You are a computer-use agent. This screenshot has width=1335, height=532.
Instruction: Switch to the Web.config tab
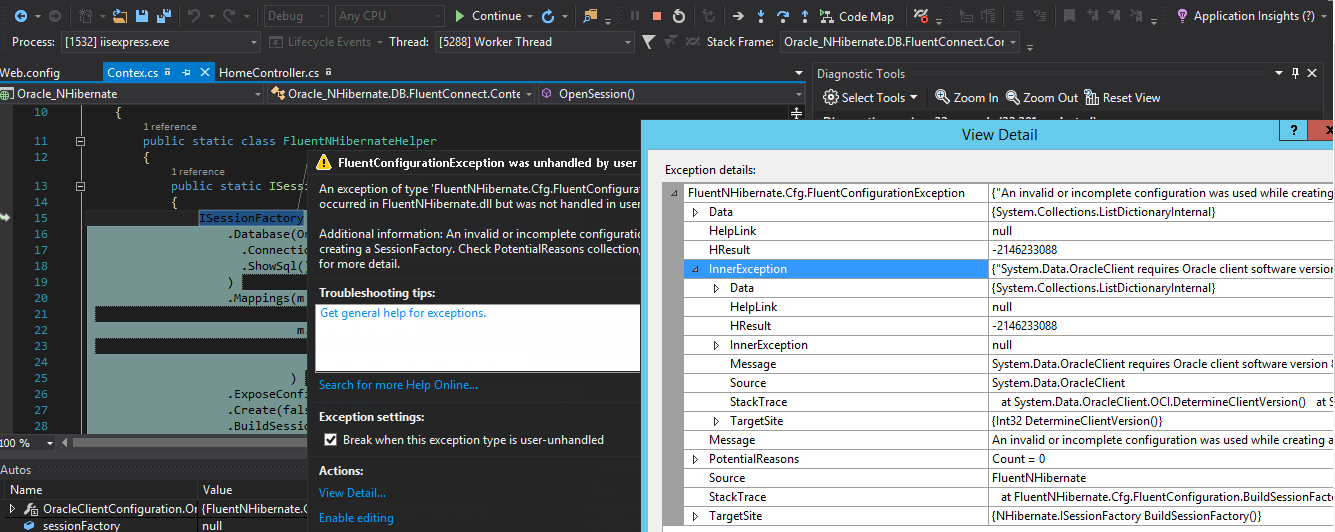tap(30, 73)
